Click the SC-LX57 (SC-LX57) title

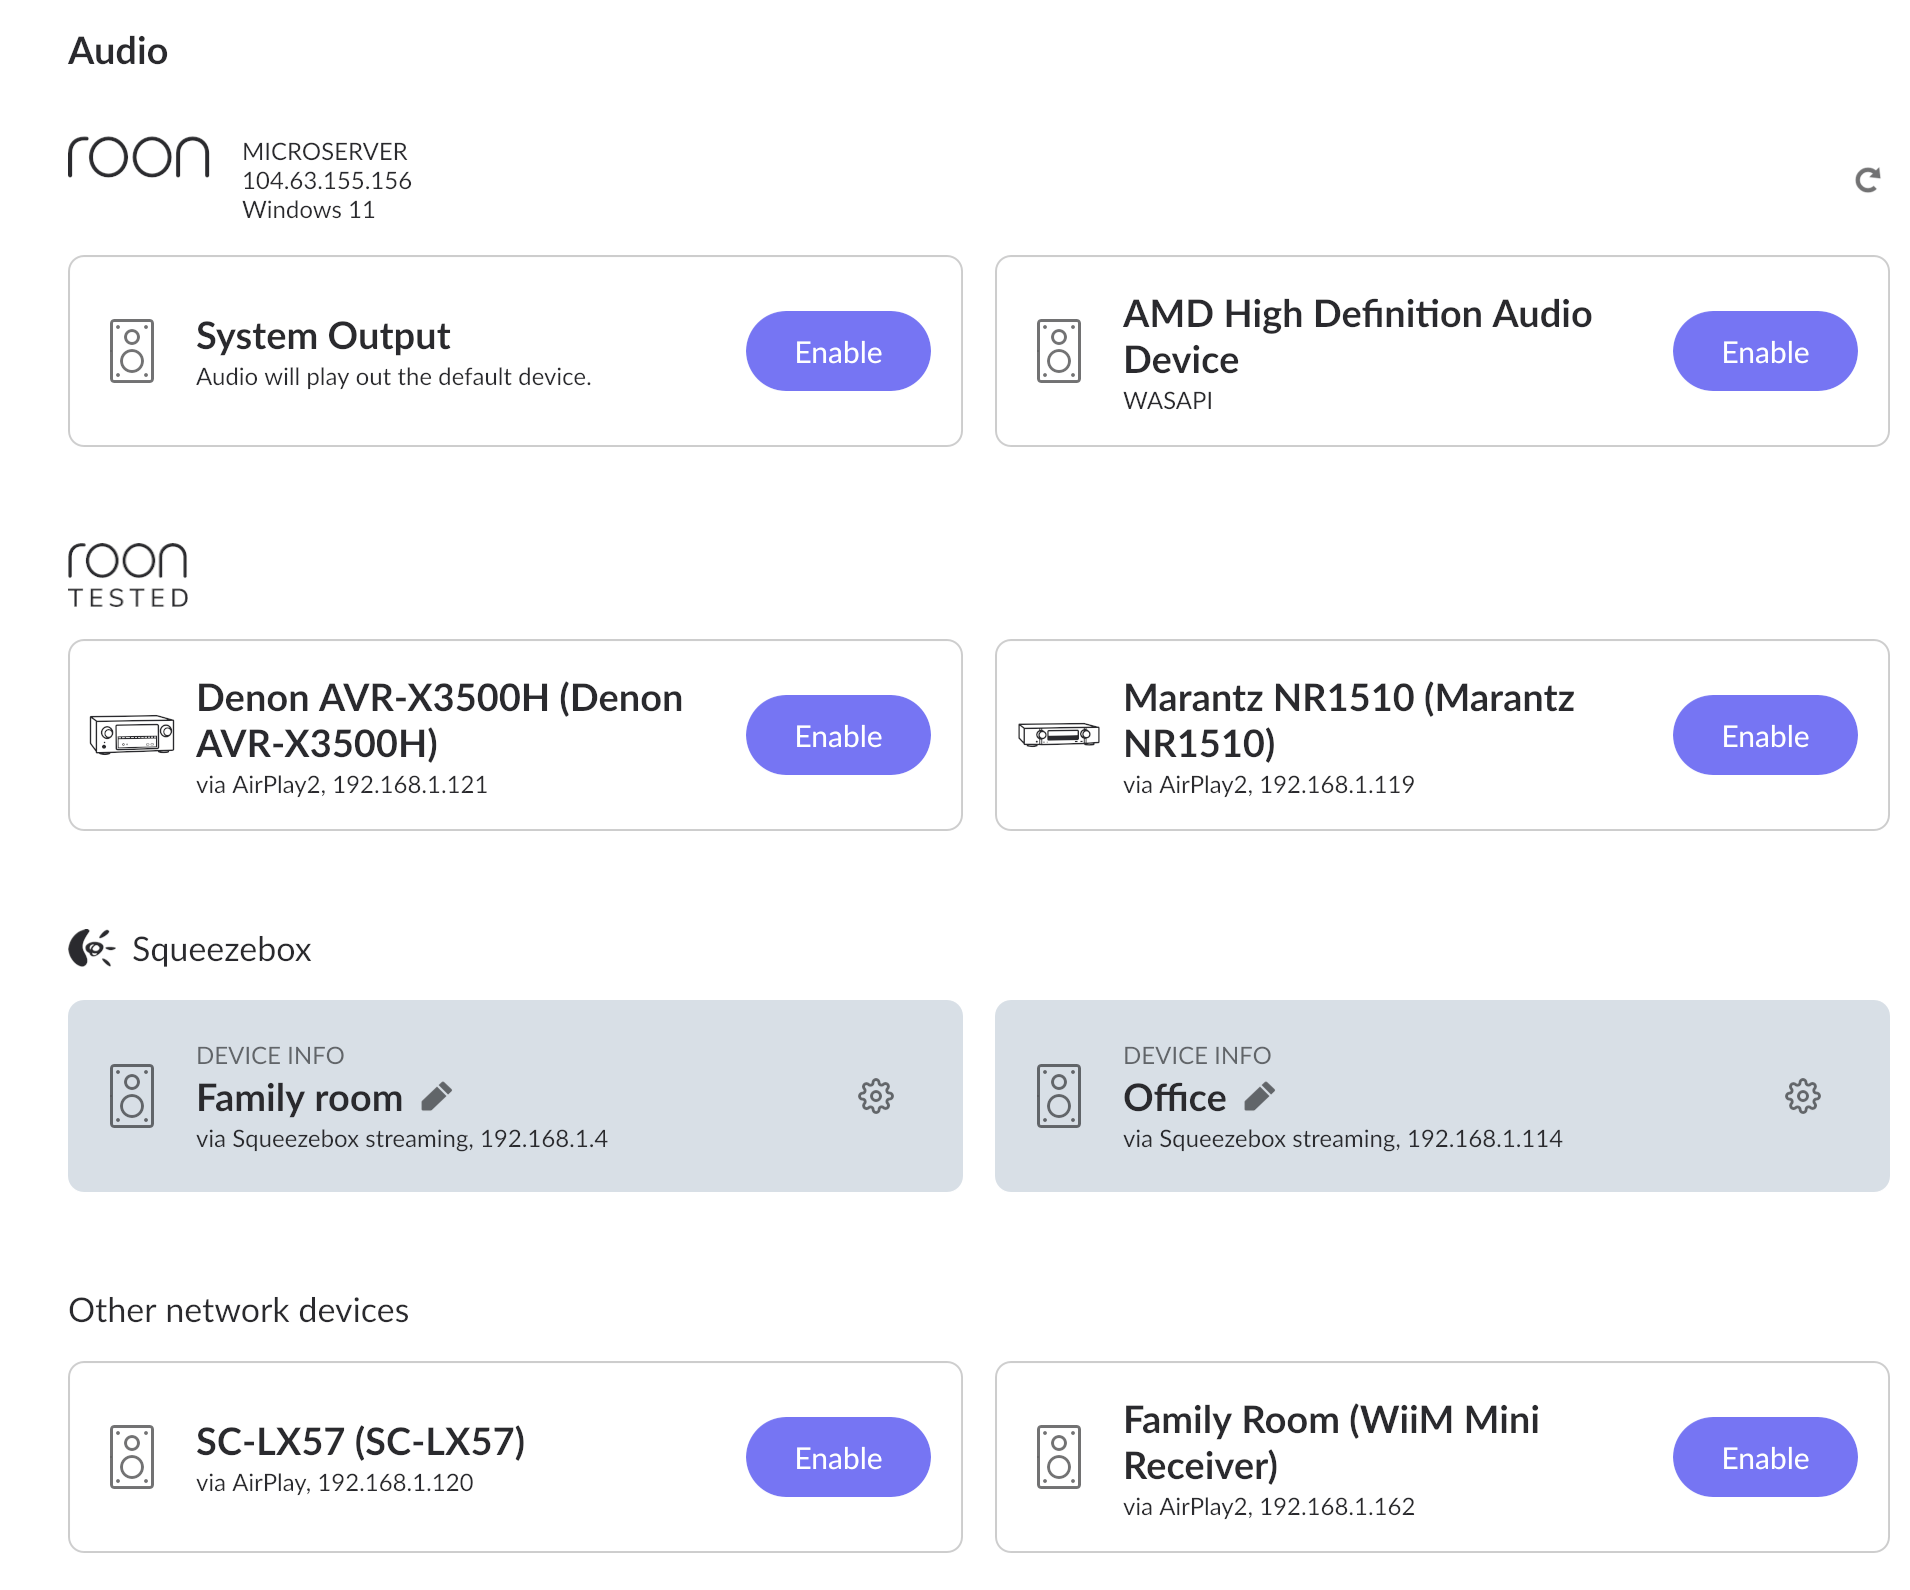pyautogui.click(x=361, y=1441)
